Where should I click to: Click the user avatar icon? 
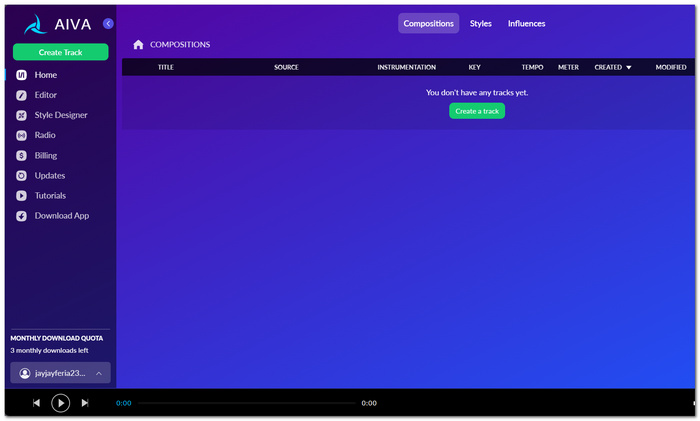pyautogui.click(x=25, y=373)
